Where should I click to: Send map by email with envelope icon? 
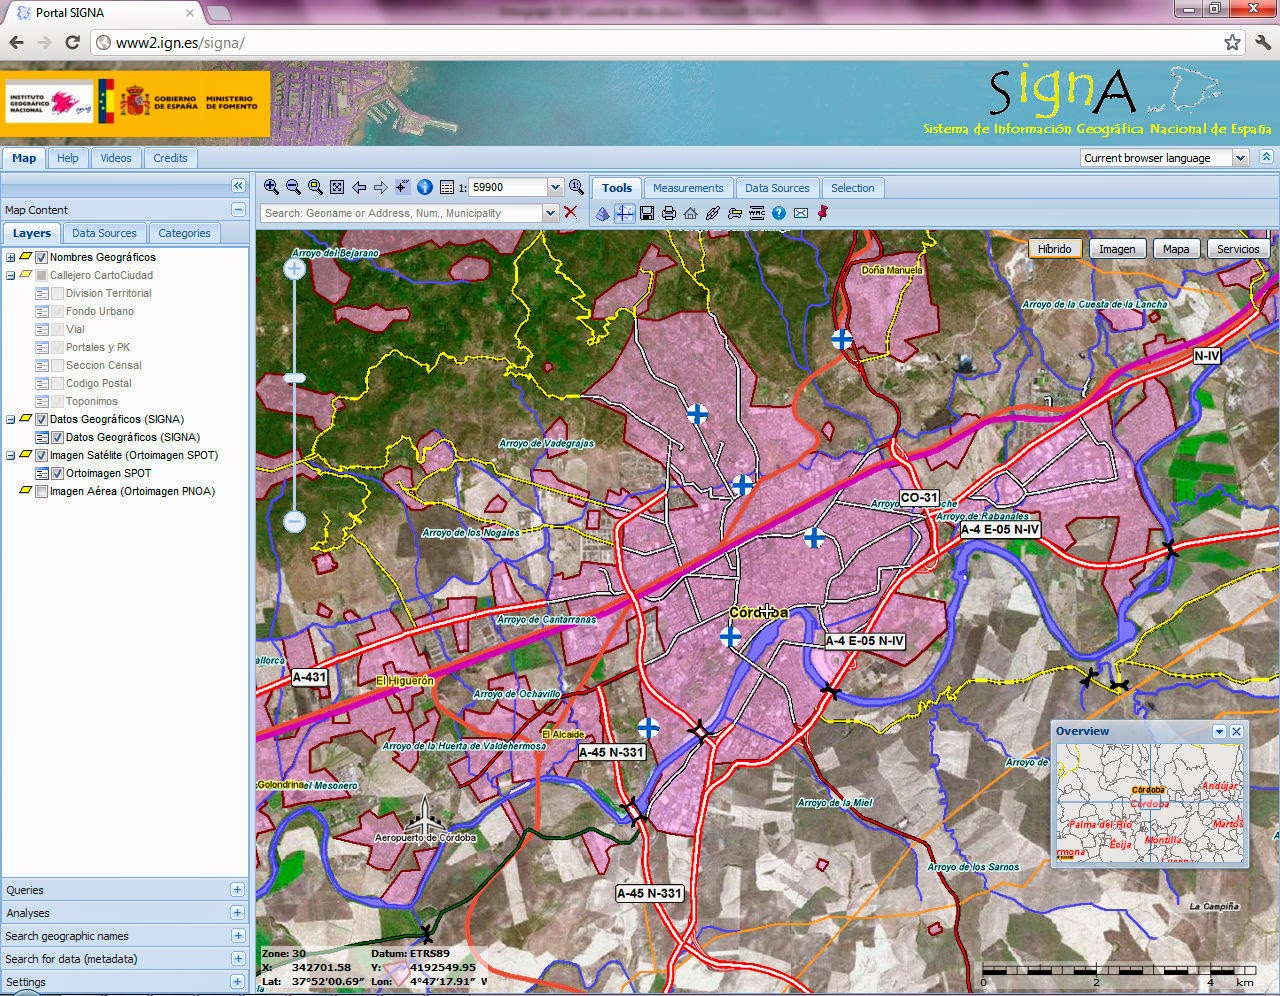(x=801, y=213)
